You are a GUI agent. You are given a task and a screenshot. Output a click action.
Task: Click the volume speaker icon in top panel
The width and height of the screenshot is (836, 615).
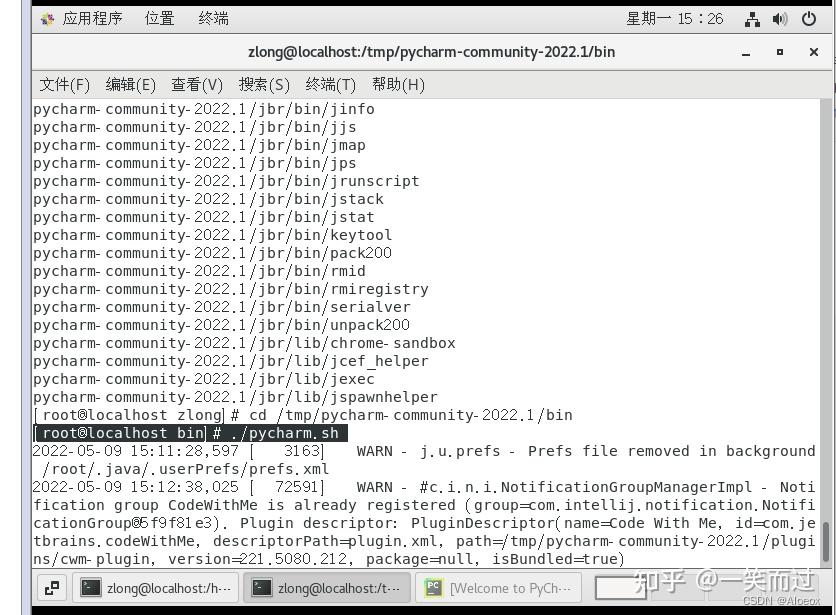coord(780,17)
